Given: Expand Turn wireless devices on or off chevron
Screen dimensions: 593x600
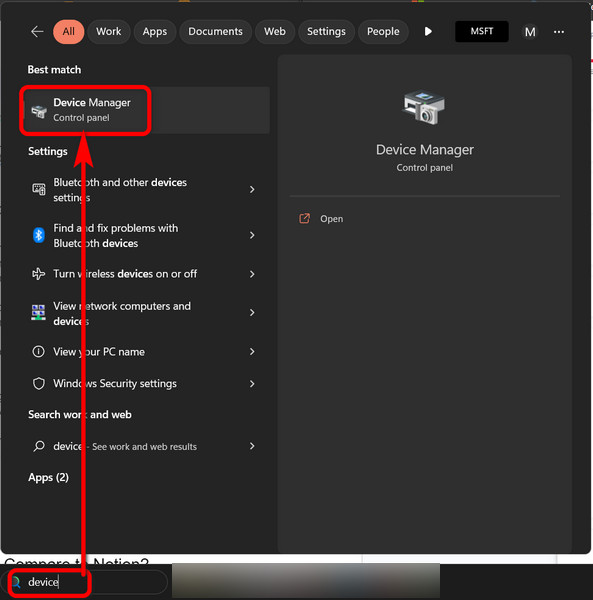Looking at the screenshot, I should pos(252,274).
